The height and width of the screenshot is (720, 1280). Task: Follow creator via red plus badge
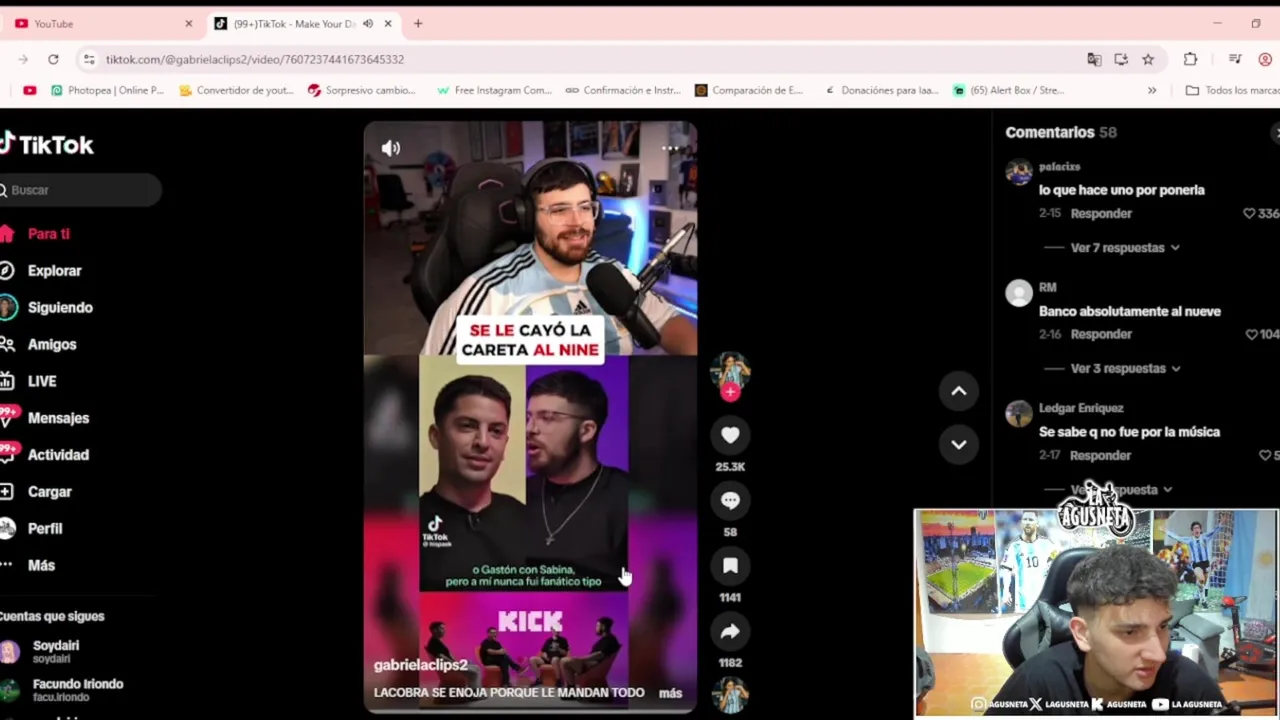730,392
